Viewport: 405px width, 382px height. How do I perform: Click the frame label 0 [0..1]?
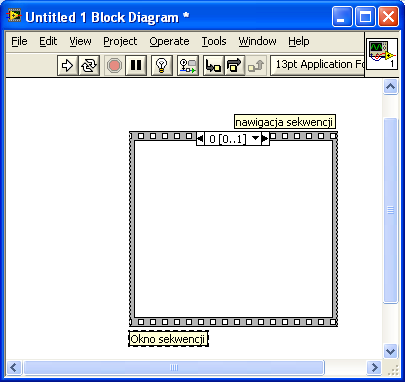[227, 139]
